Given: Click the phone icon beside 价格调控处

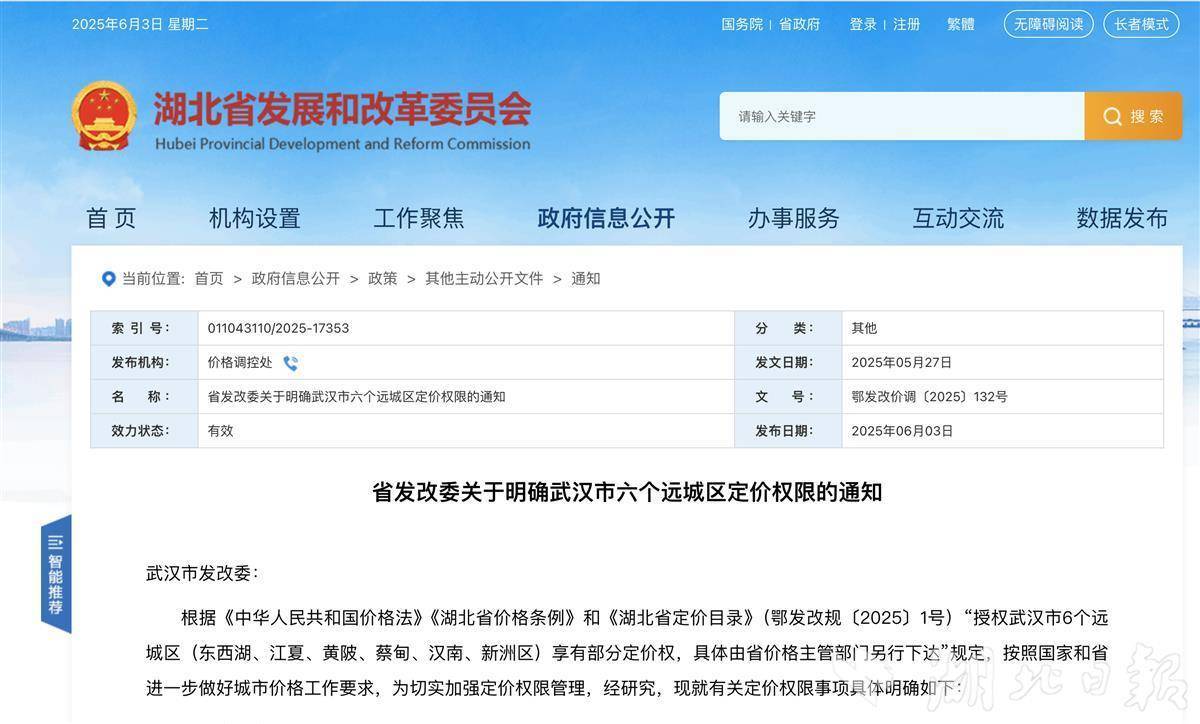Looking at the screenshot, I should coord(290,363).
